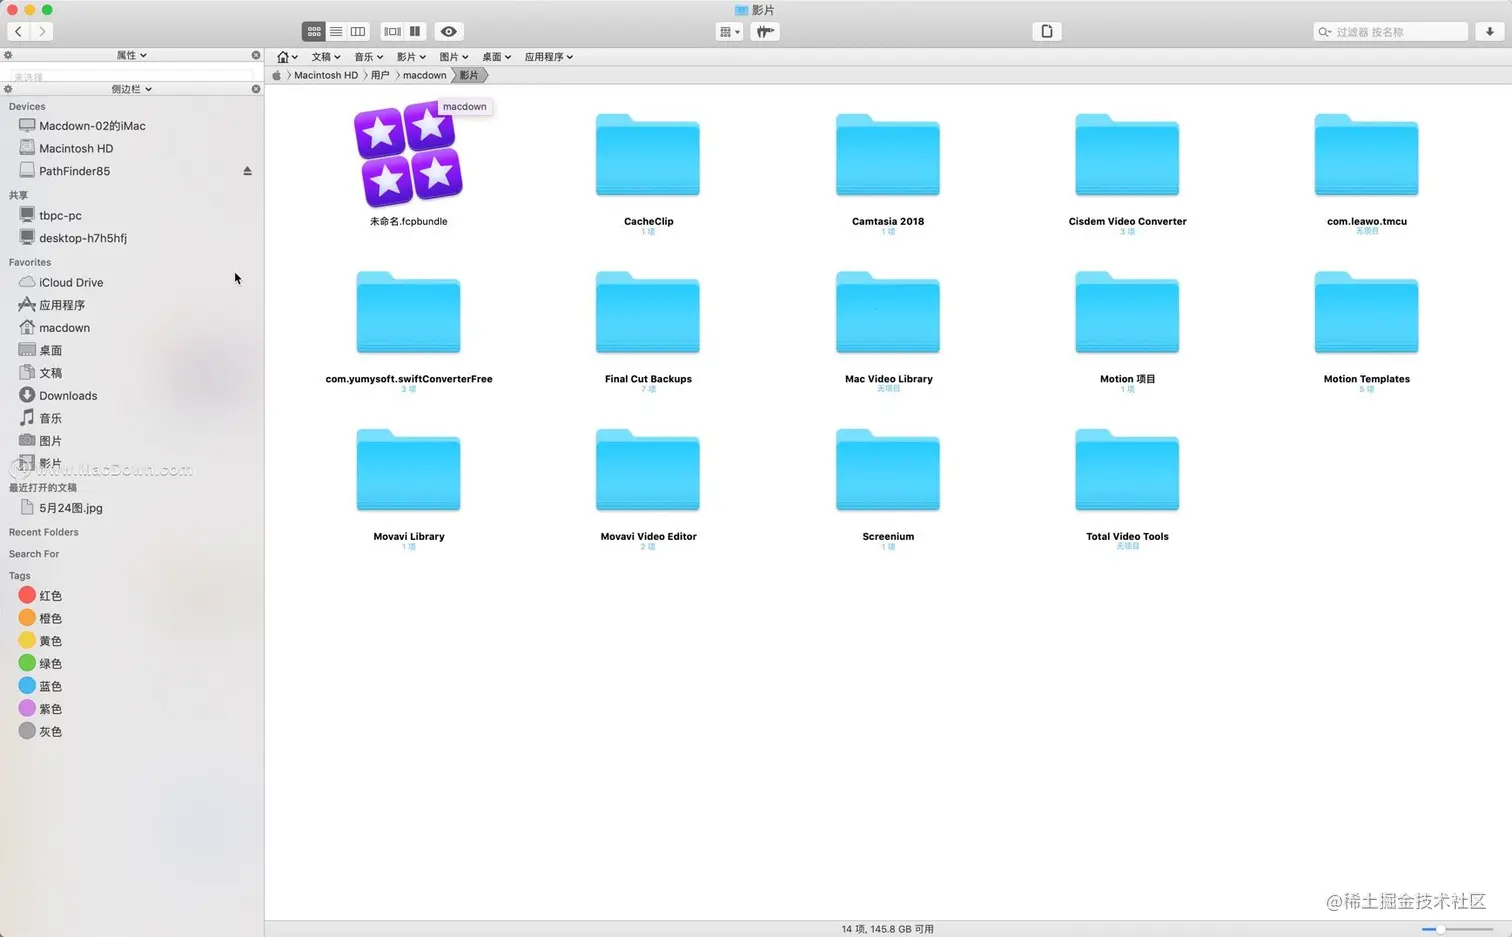Viewport: 1512px width, 937px height.
Task: Click the Apple icon in the path bar
Action: [x=277, y=75]
